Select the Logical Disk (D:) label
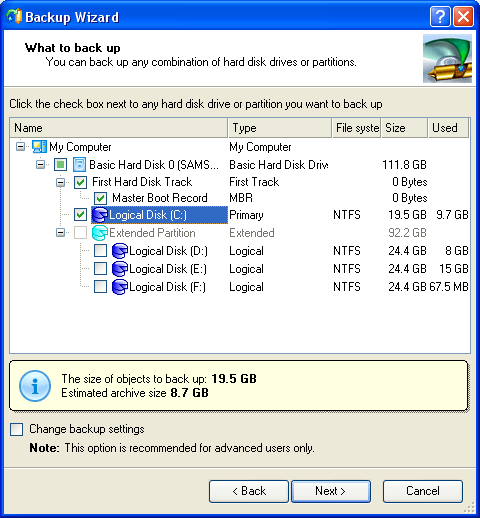This screenshot has height=518, width=480. (168, 251)
